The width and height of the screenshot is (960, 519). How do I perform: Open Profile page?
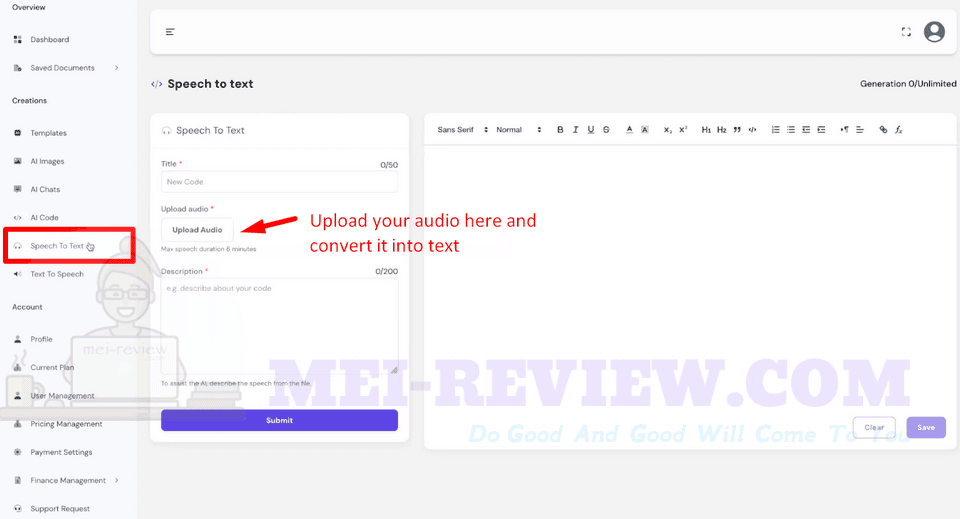[42, 339]
